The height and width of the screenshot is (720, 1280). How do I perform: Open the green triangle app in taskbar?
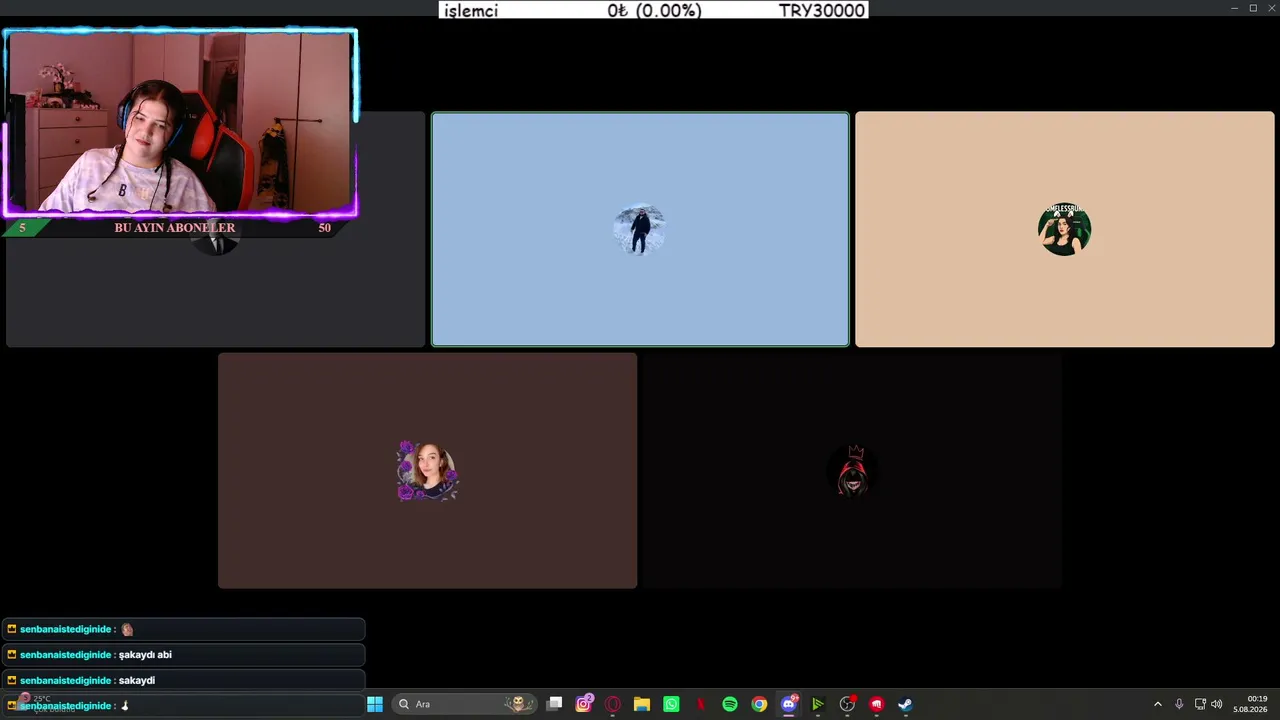818,704
